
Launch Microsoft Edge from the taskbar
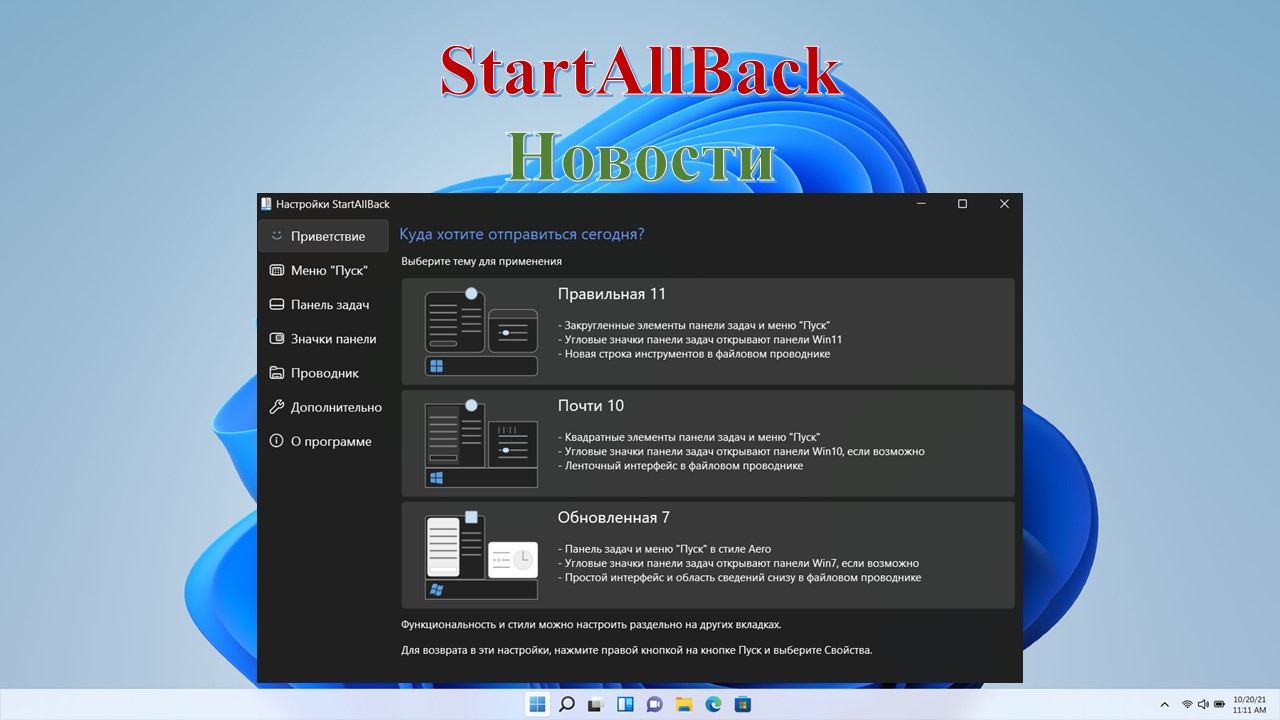(x=713, y=704)
